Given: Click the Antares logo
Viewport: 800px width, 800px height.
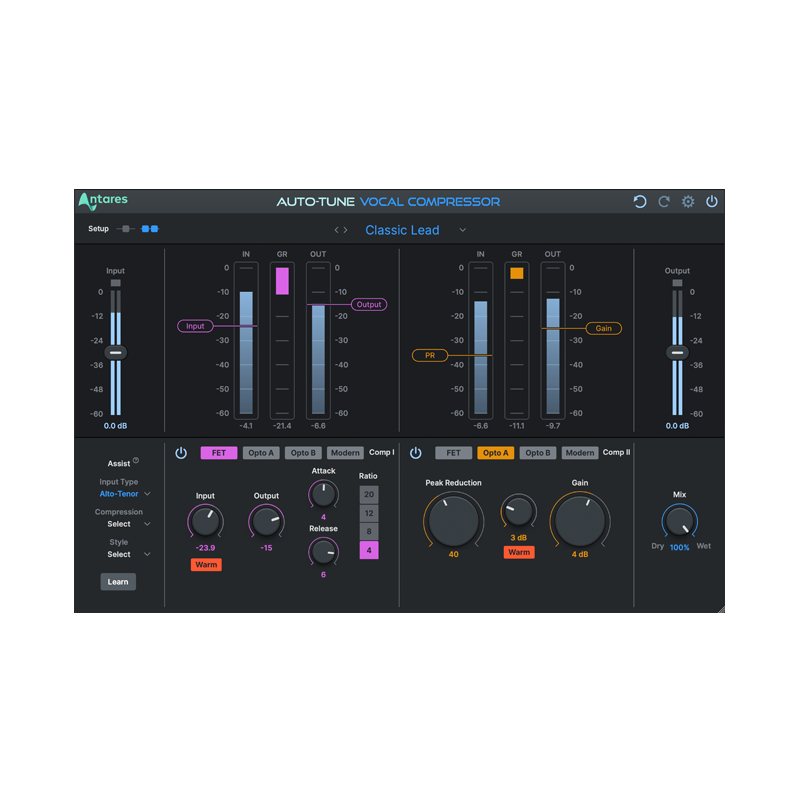Looking at the screenshot, I should tap(103, 201).
